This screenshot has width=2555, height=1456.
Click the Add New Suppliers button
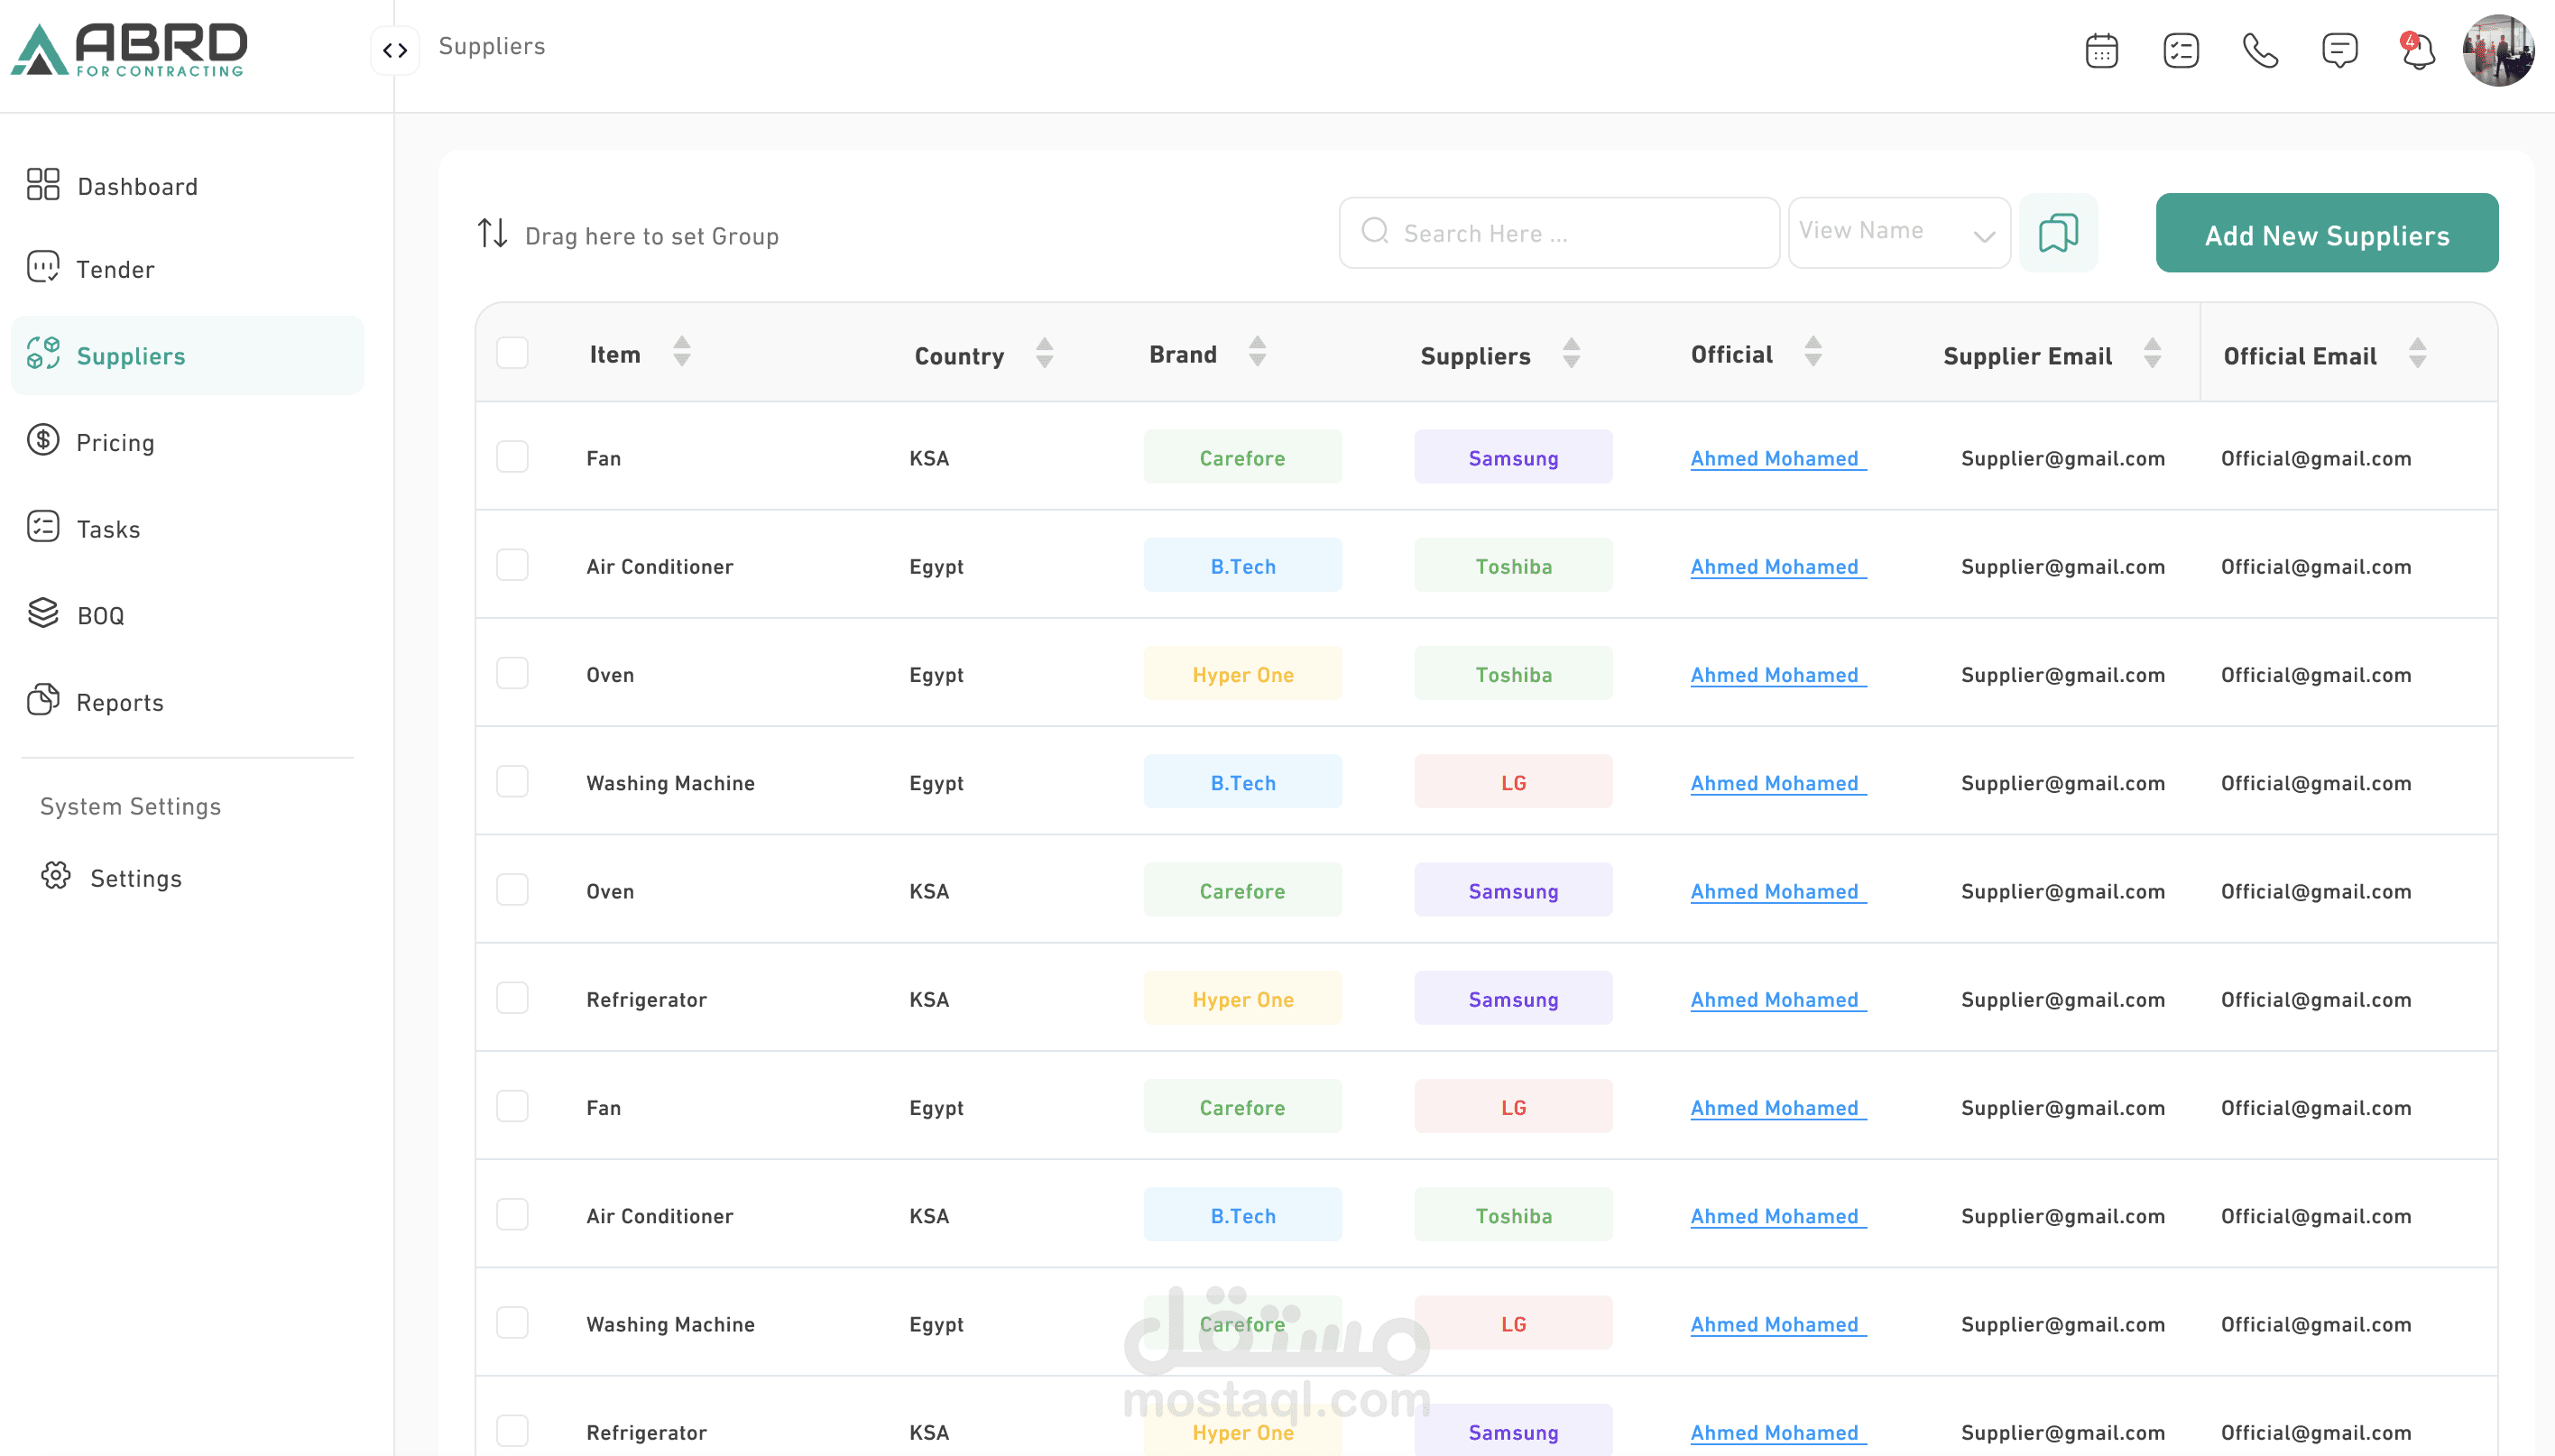click(x=2326, y=234)
